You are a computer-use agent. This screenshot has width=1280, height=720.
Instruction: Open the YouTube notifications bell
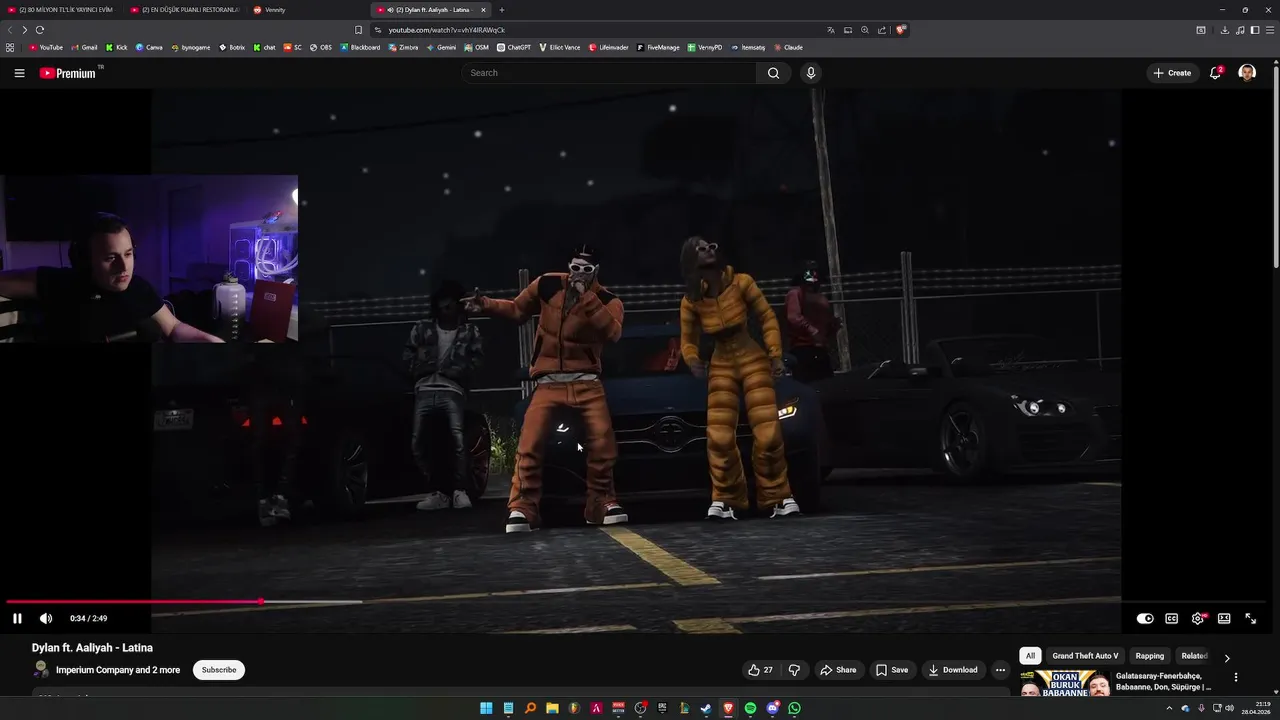tap(1216, 73)
